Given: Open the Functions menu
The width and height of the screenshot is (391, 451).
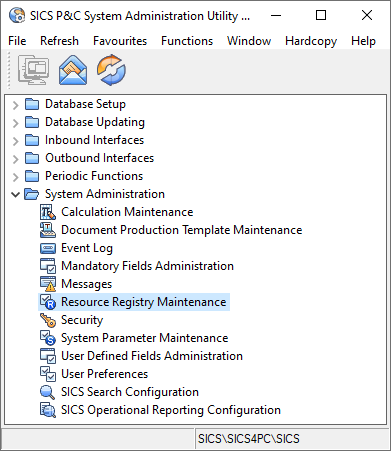Looking at the screenshot, I should (x=187, y=41).
